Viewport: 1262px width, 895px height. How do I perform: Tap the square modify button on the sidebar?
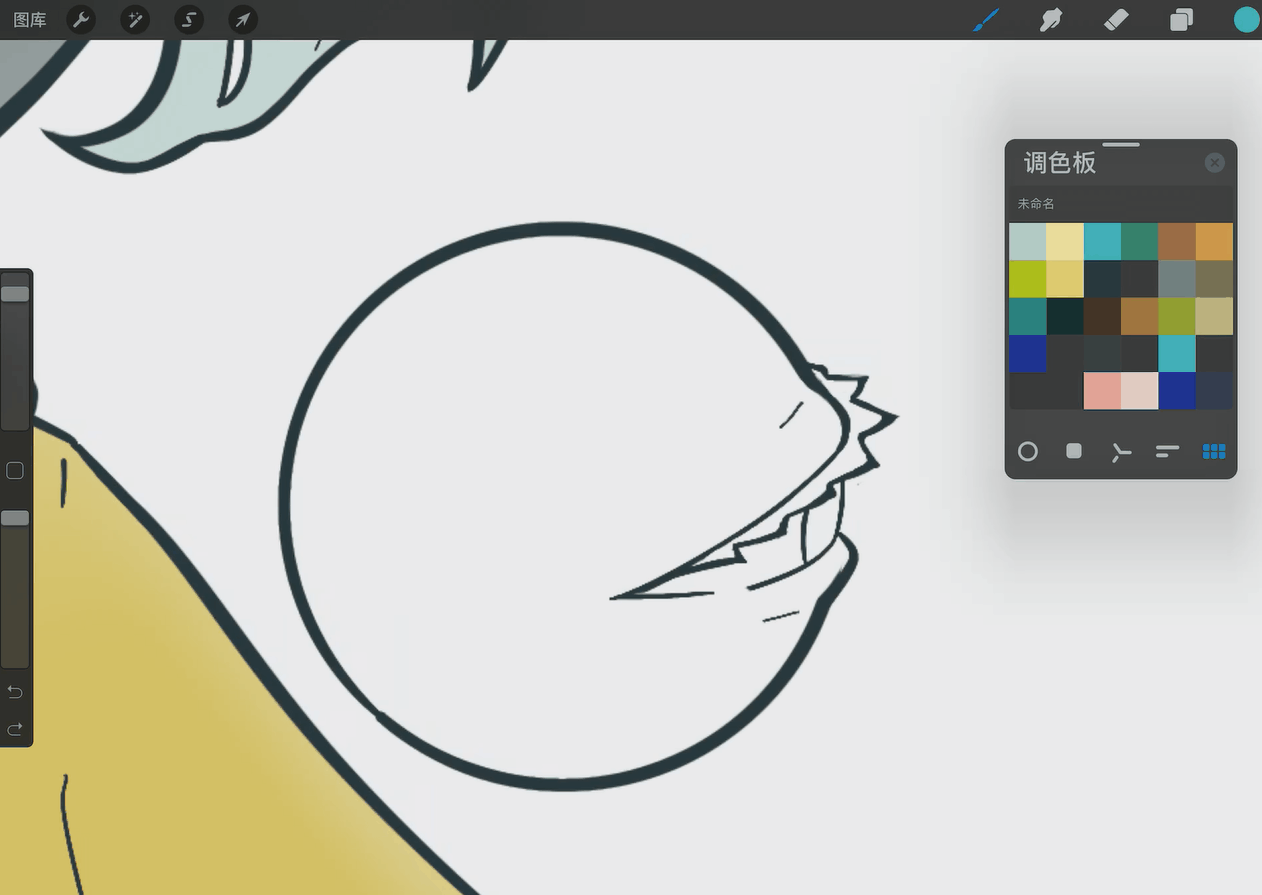pos(15,470)
